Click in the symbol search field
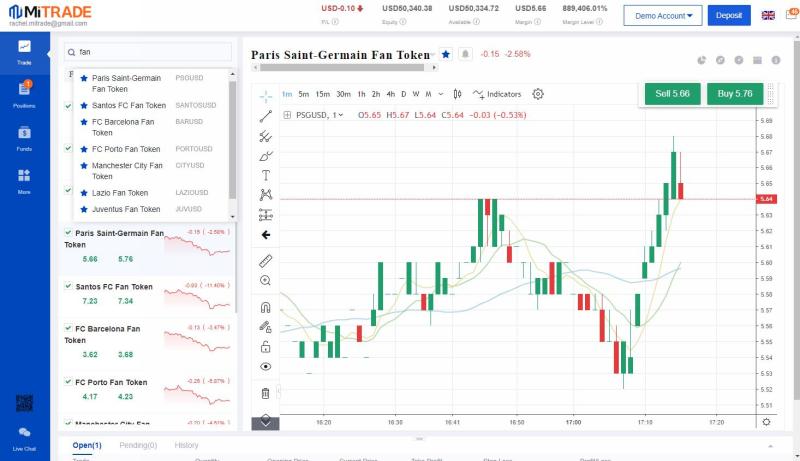This screenshot has width=800, height=461. point(150,51)
